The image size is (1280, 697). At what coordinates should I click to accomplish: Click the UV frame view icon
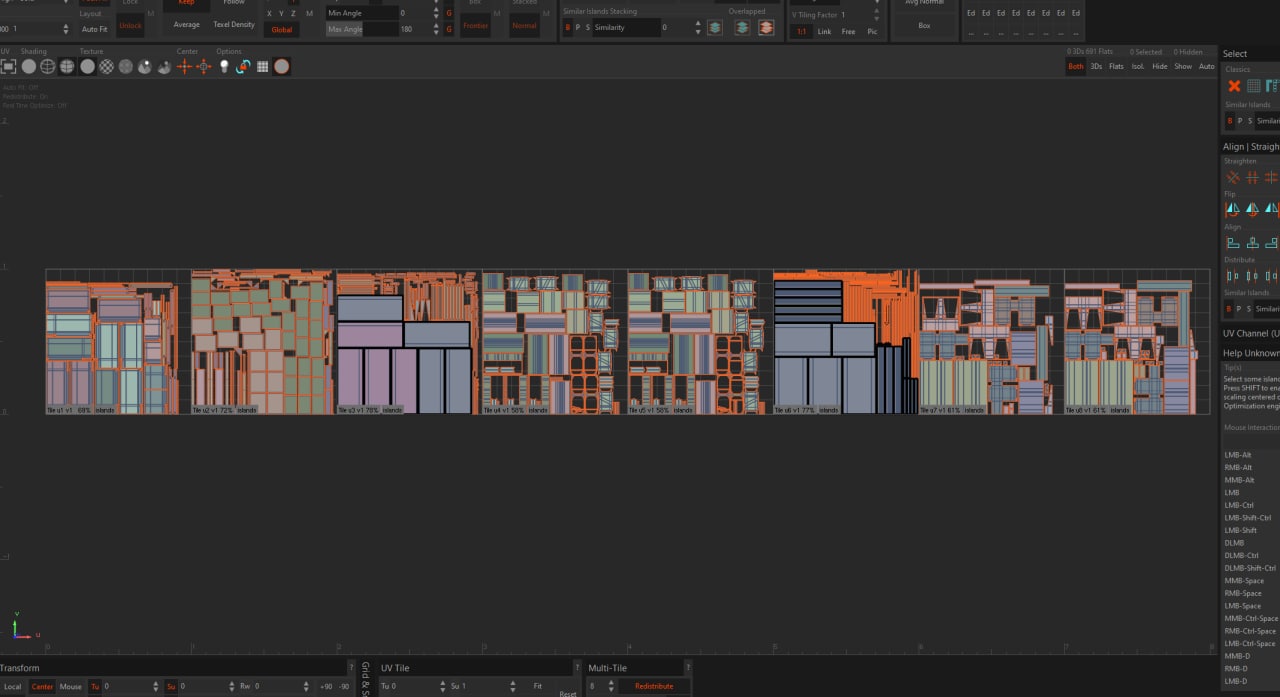pos(8,67)
